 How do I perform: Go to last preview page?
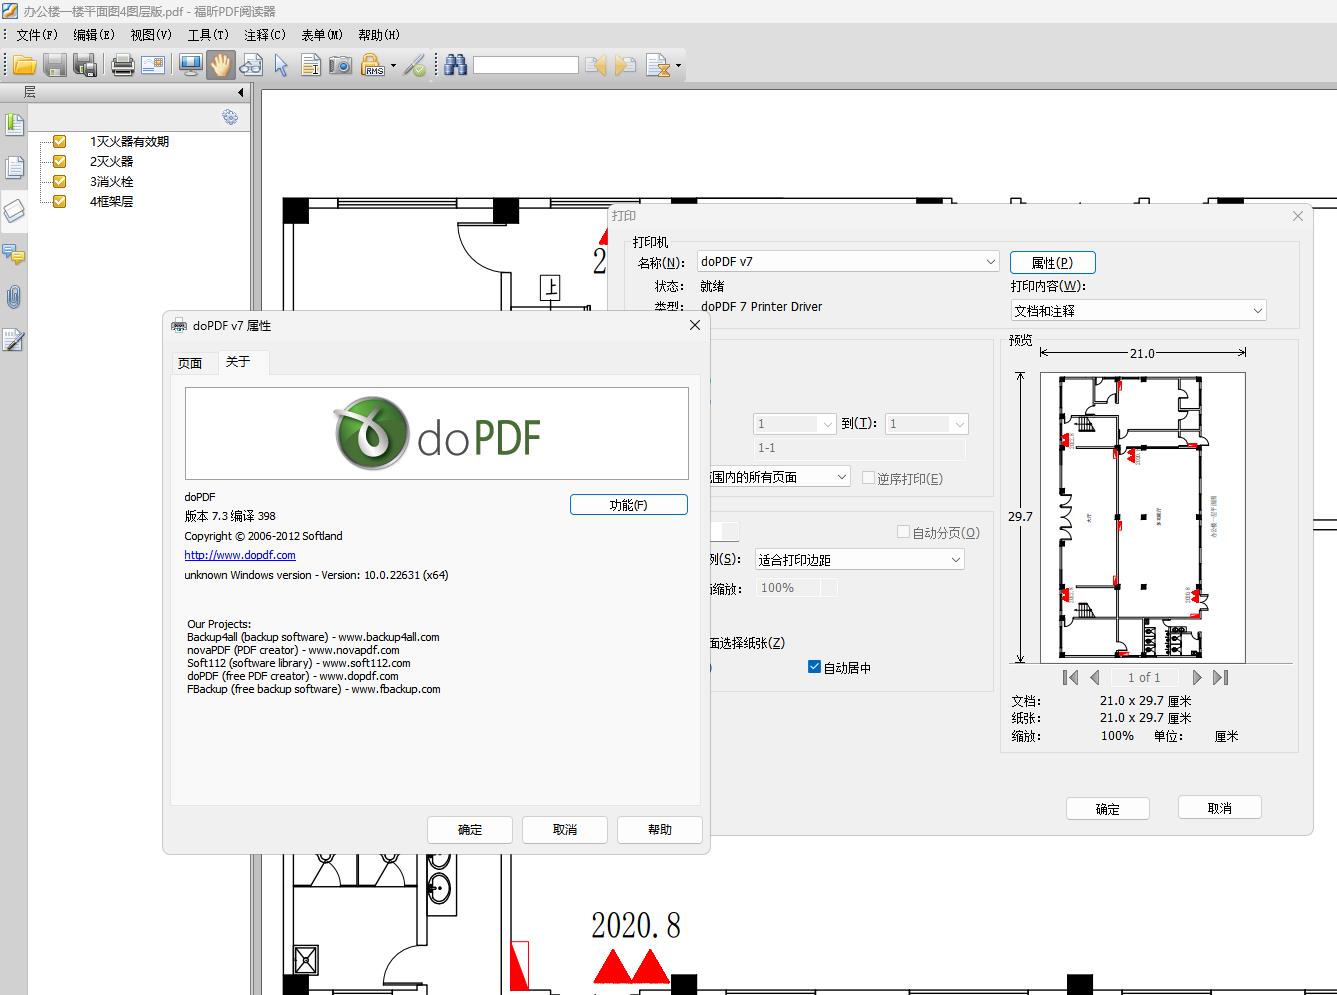tap(1220, 678)
